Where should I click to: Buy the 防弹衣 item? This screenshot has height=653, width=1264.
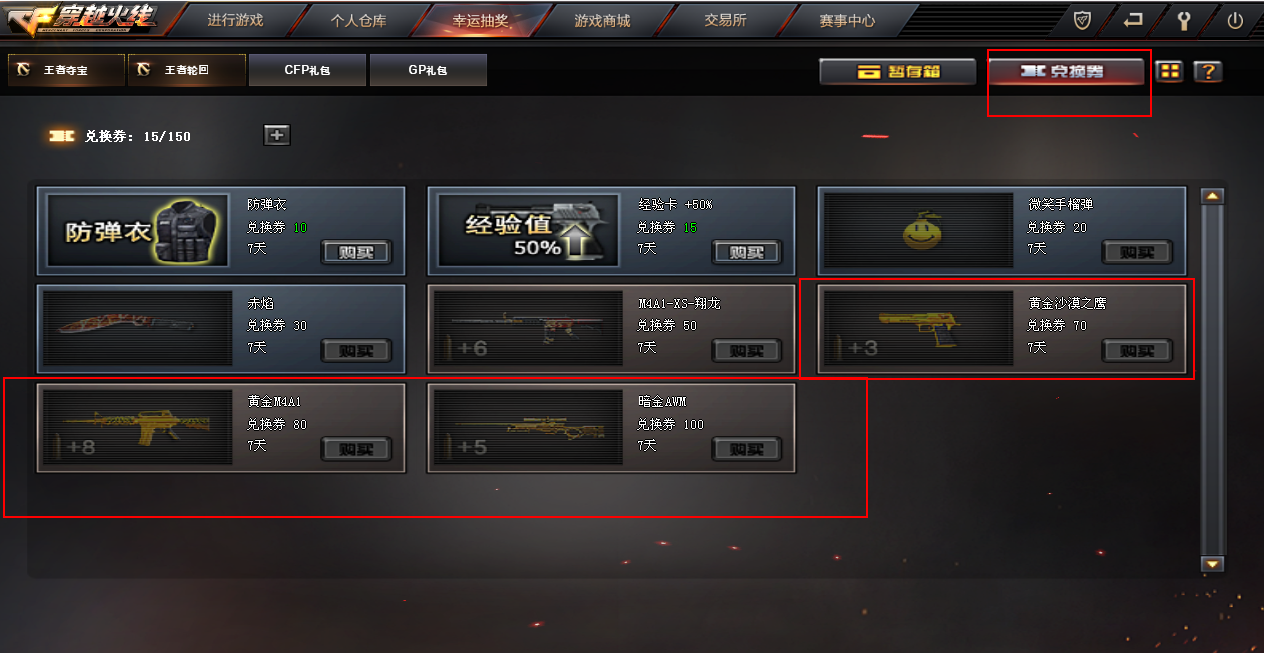tap(356, 252)
